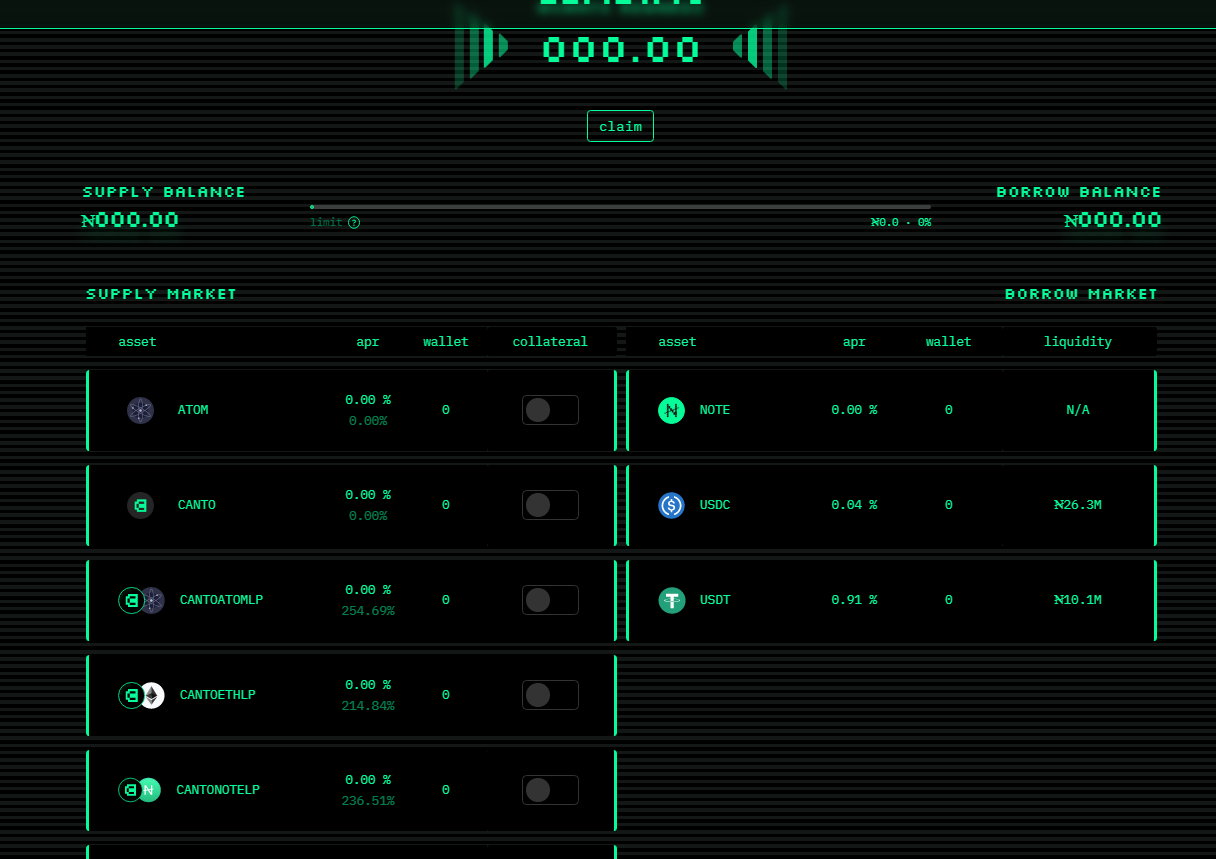
Task: Turn on collateral for CANTOATOMLP
Action: [550, 600]
